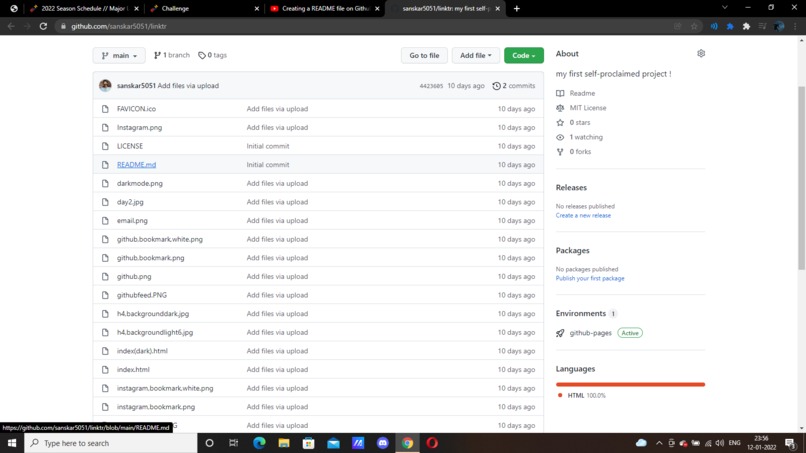806x453 pixels.
Task: Switch to the Challenge tab
Action: (x=206, y=8)
